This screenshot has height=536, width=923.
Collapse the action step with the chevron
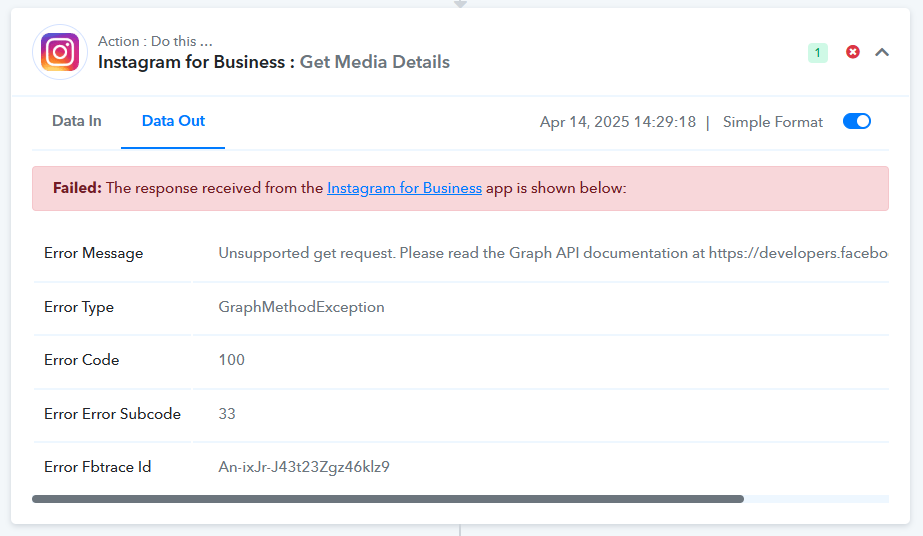coord(882,52)
